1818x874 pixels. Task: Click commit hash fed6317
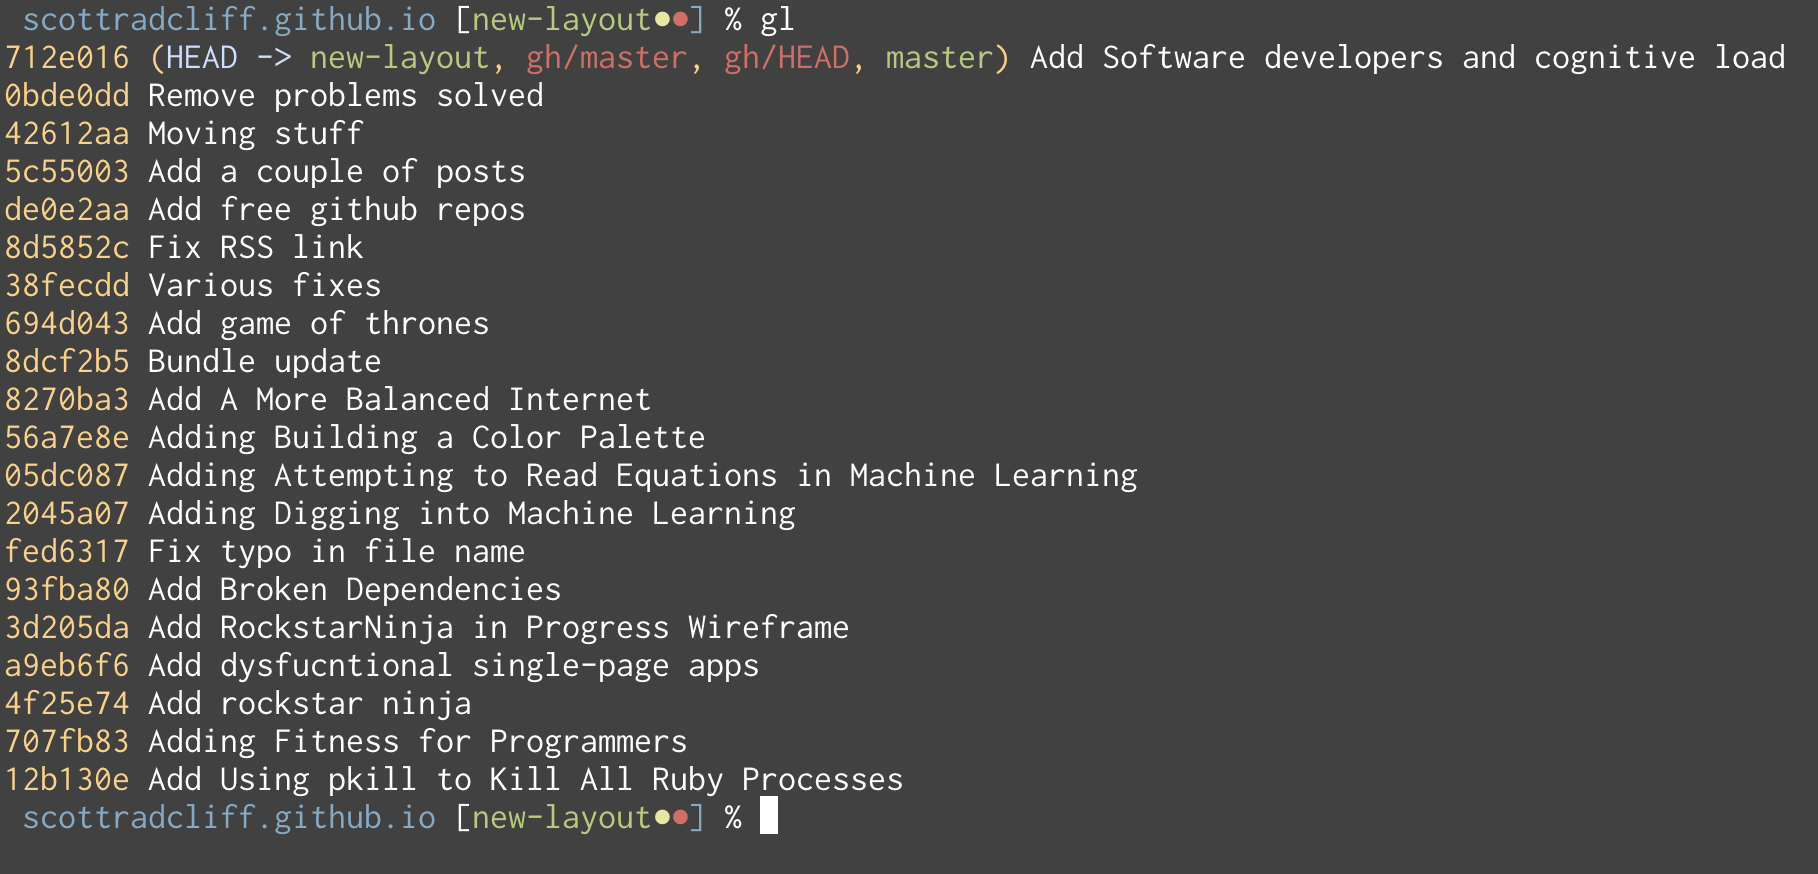point(67,552)
